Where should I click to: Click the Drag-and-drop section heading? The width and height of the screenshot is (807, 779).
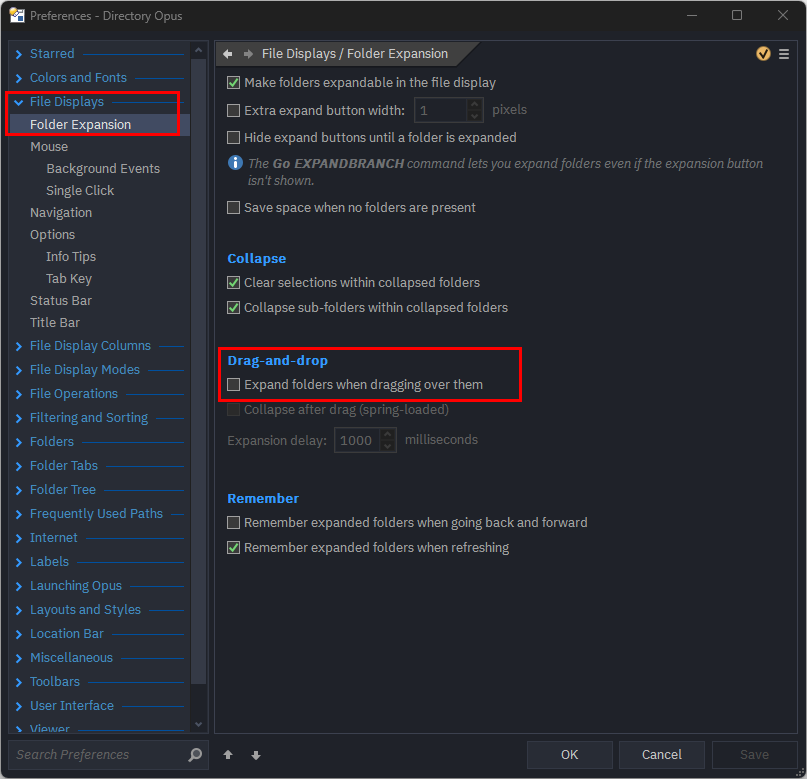[277, 361]
